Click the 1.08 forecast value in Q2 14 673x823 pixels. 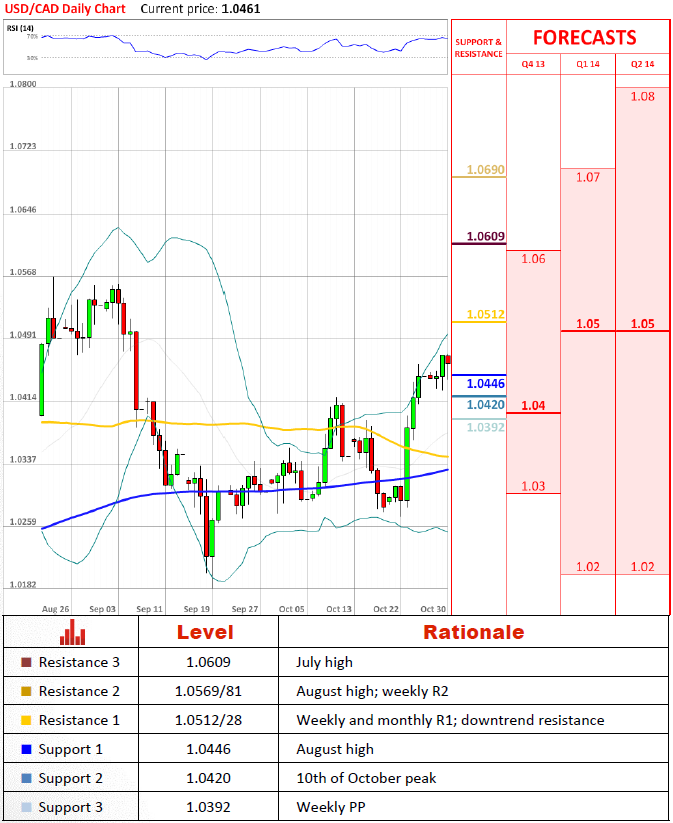(643, 96)
